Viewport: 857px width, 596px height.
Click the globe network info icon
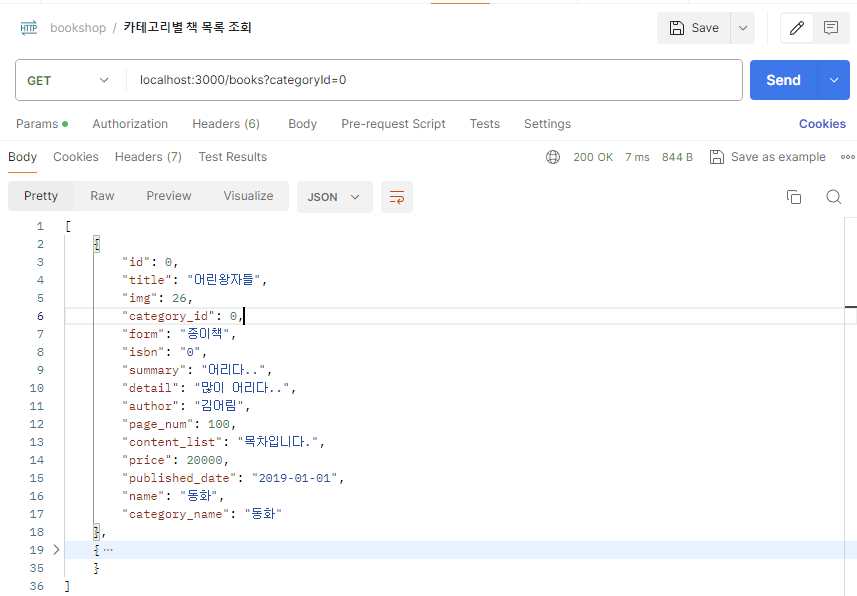[x=553, y=157]
